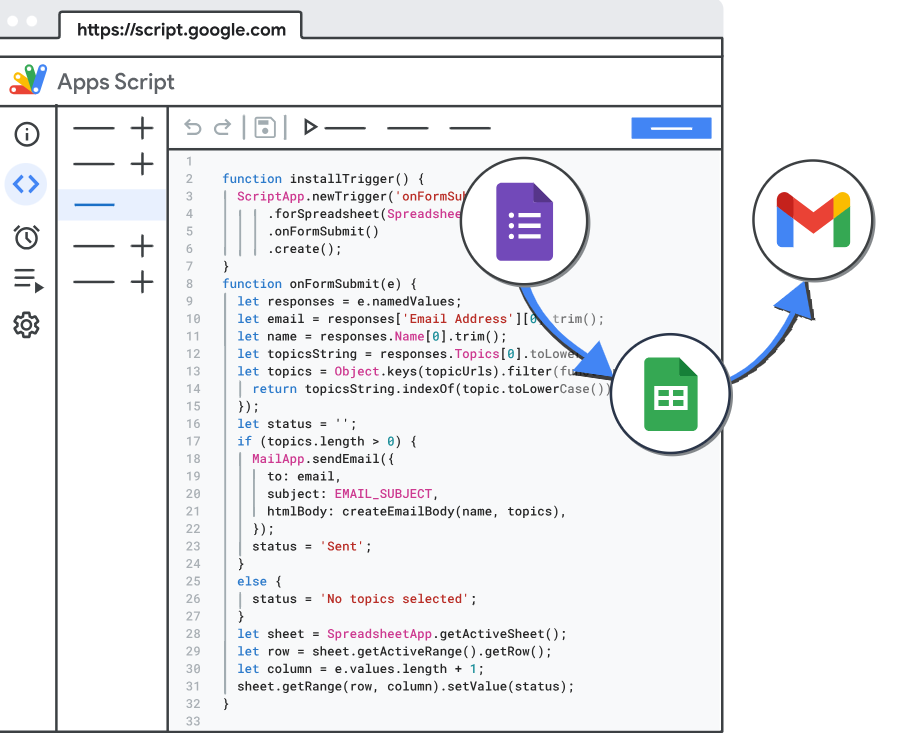Click the purple Google Forms icon
The height and width of the screenshot is (744, 905).
point(524,222)
